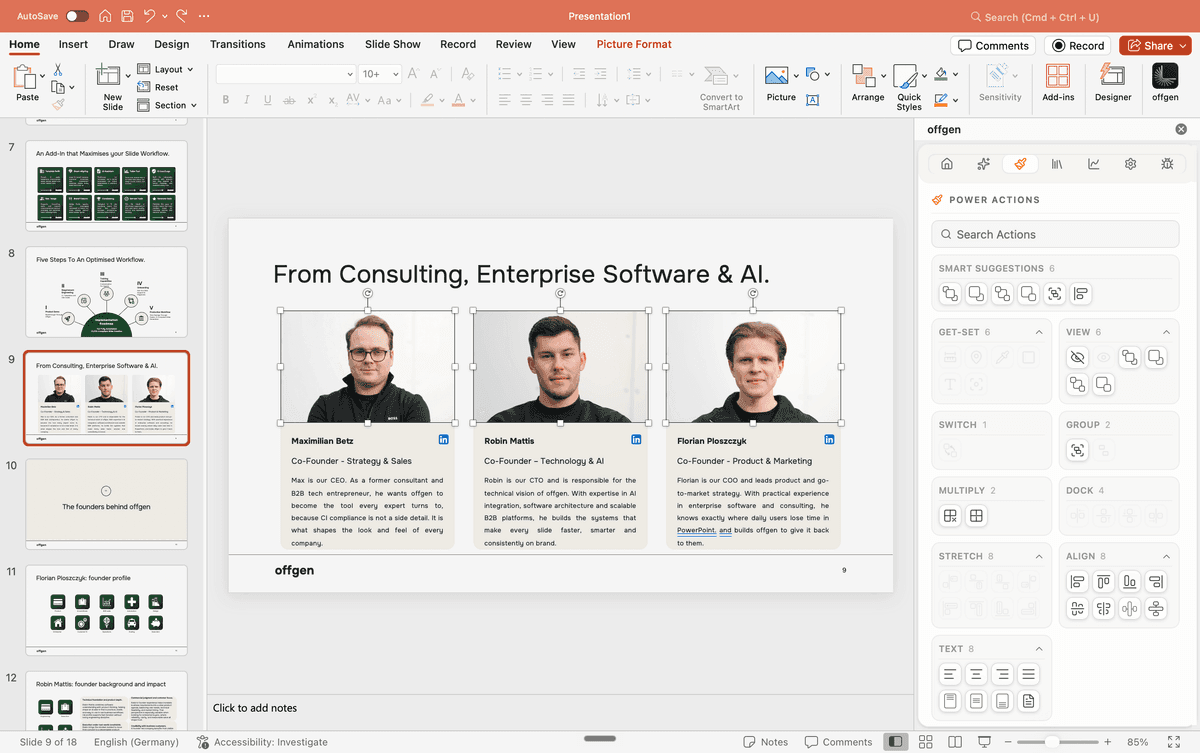The width and height of the screenshot is (1200, 753).
Task: Open the Transitions tab
Action: point(238,44)
